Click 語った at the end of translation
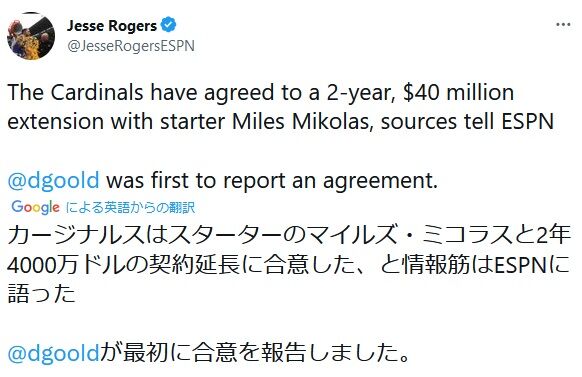This screenshot has height=377, width=582. (x=42, y=294)
